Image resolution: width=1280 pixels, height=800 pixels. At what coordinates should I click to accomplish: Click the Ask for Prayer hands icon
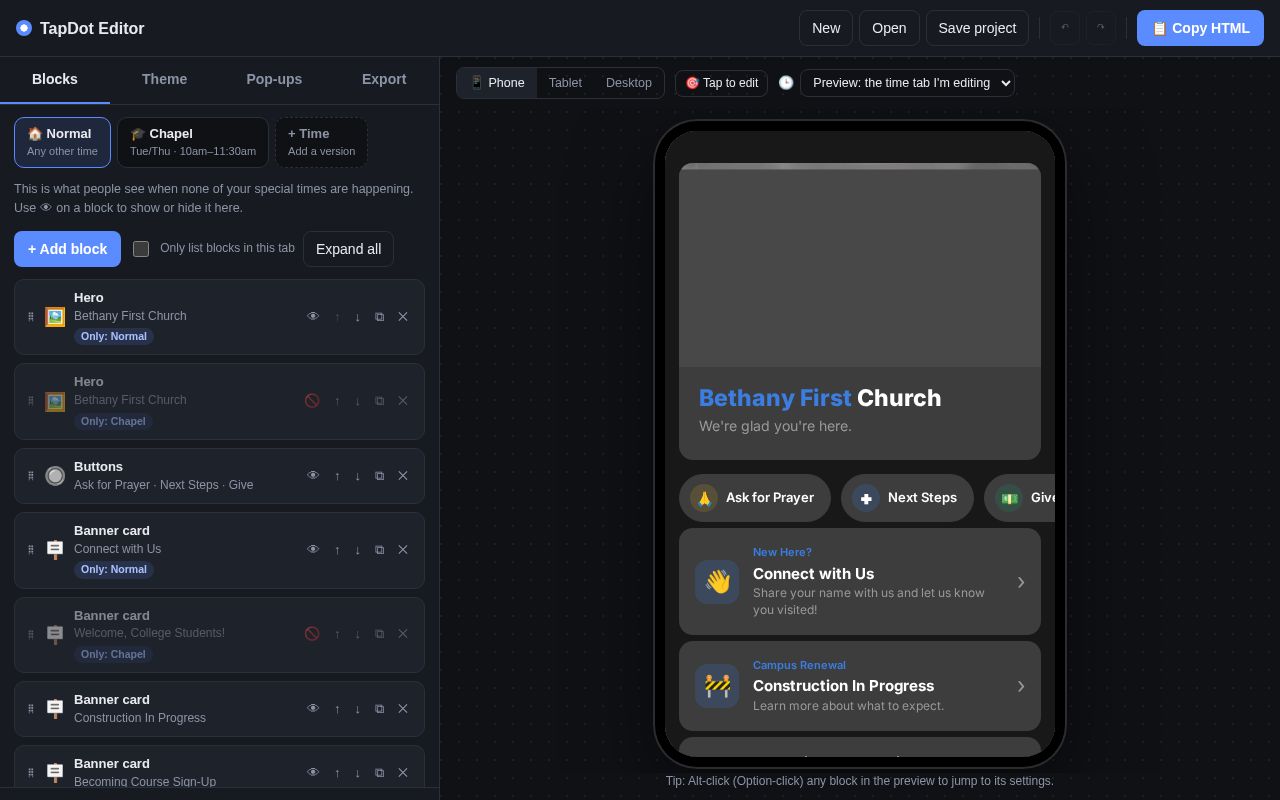704,498
